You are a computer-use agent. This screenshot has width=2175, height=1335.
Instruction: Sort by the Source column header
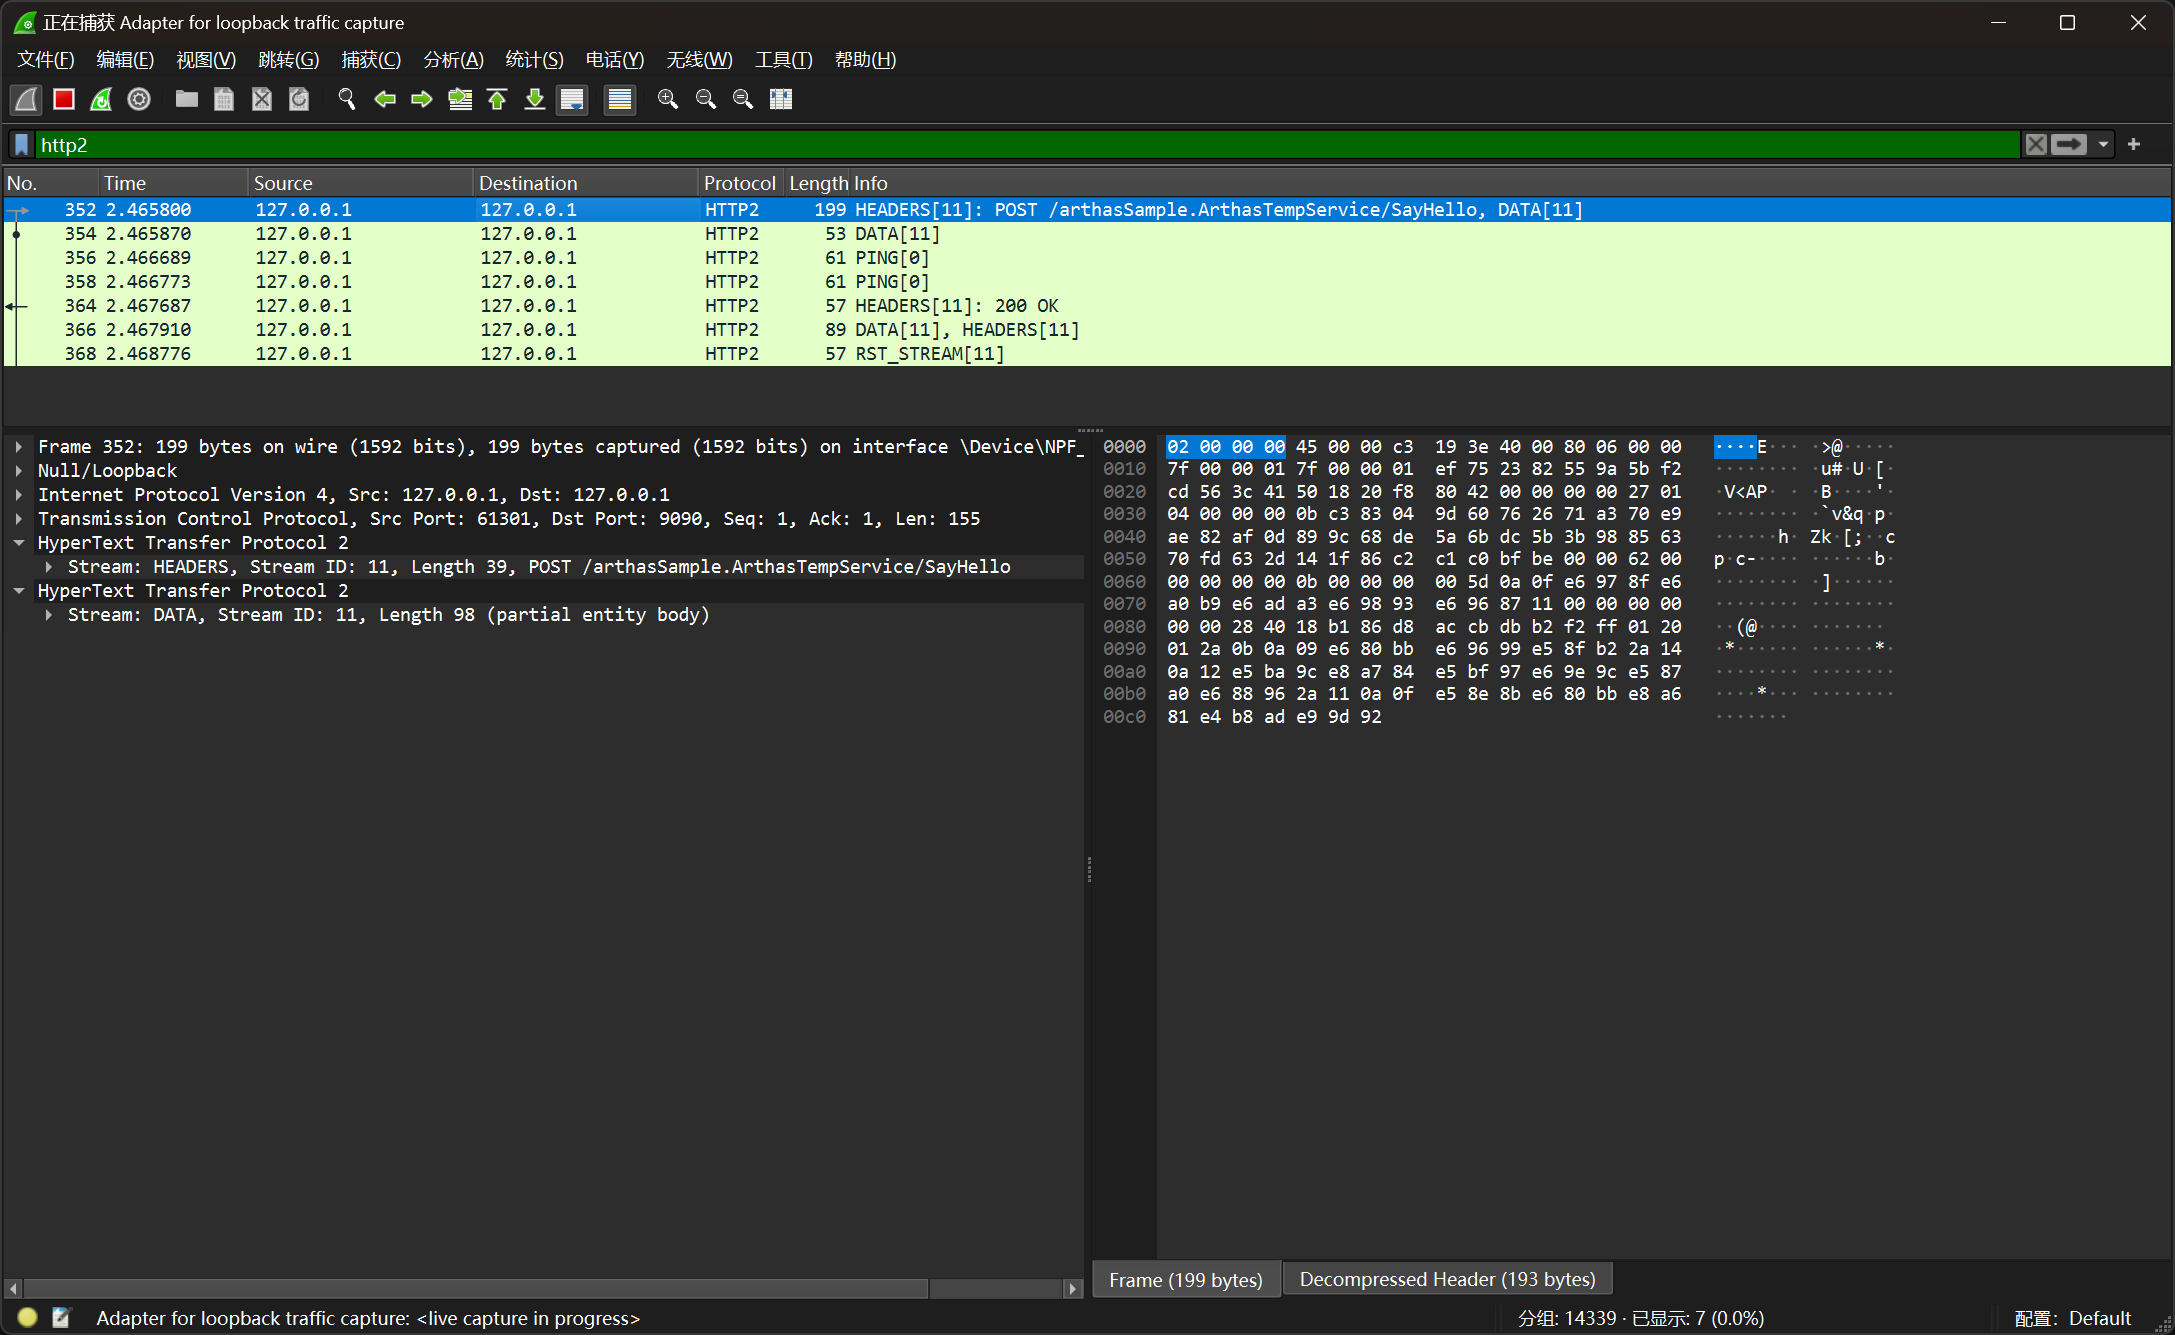360,183
